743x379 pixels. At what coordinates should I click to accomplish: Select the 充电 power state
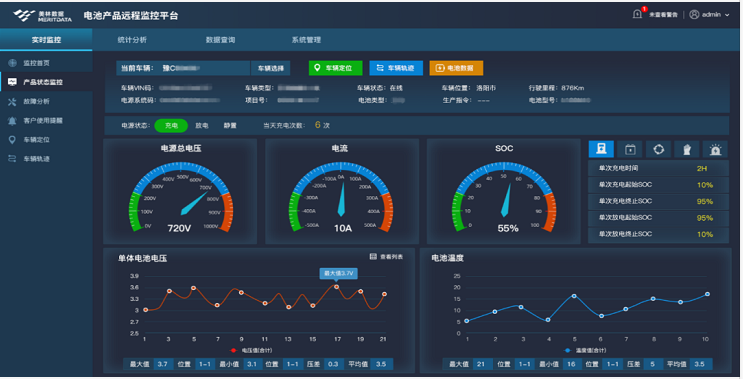[171, 126]
